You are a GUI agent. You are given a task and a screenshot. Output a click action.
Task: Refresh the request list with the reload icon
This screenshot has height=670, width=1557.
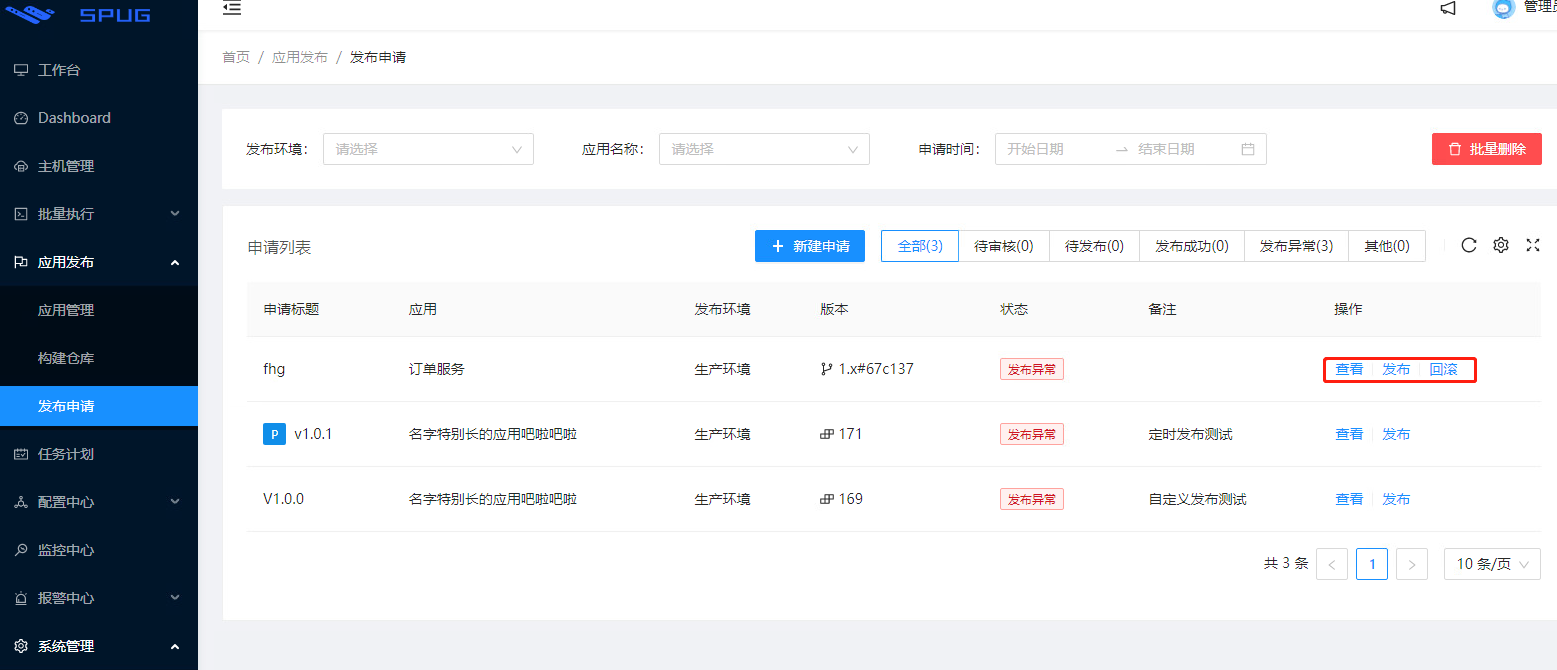click(1469, 245)
